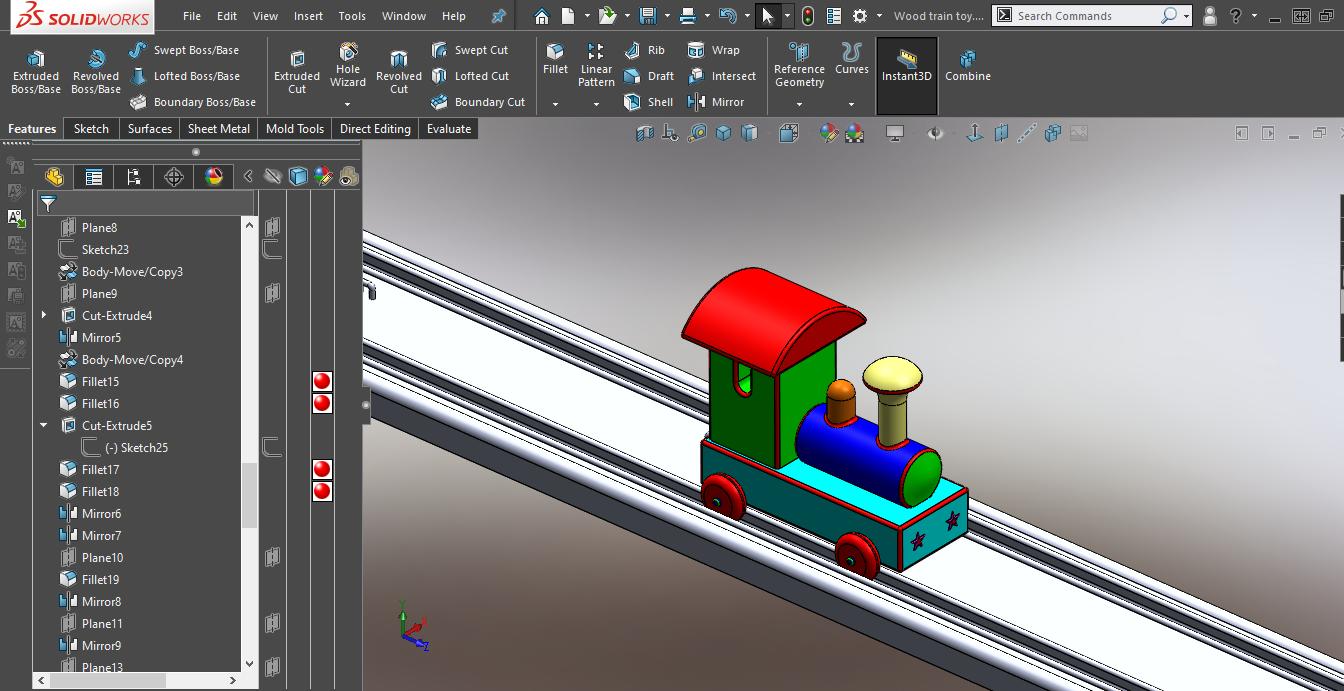Choose the Swept Cut tool
The height and width of the screenshot is (691, 1344).
(470, 50)
